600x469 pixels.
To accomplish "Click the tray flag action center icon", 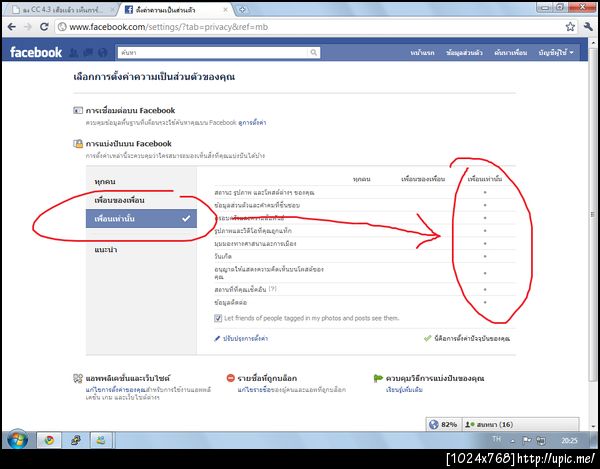I will coord(527,440).
